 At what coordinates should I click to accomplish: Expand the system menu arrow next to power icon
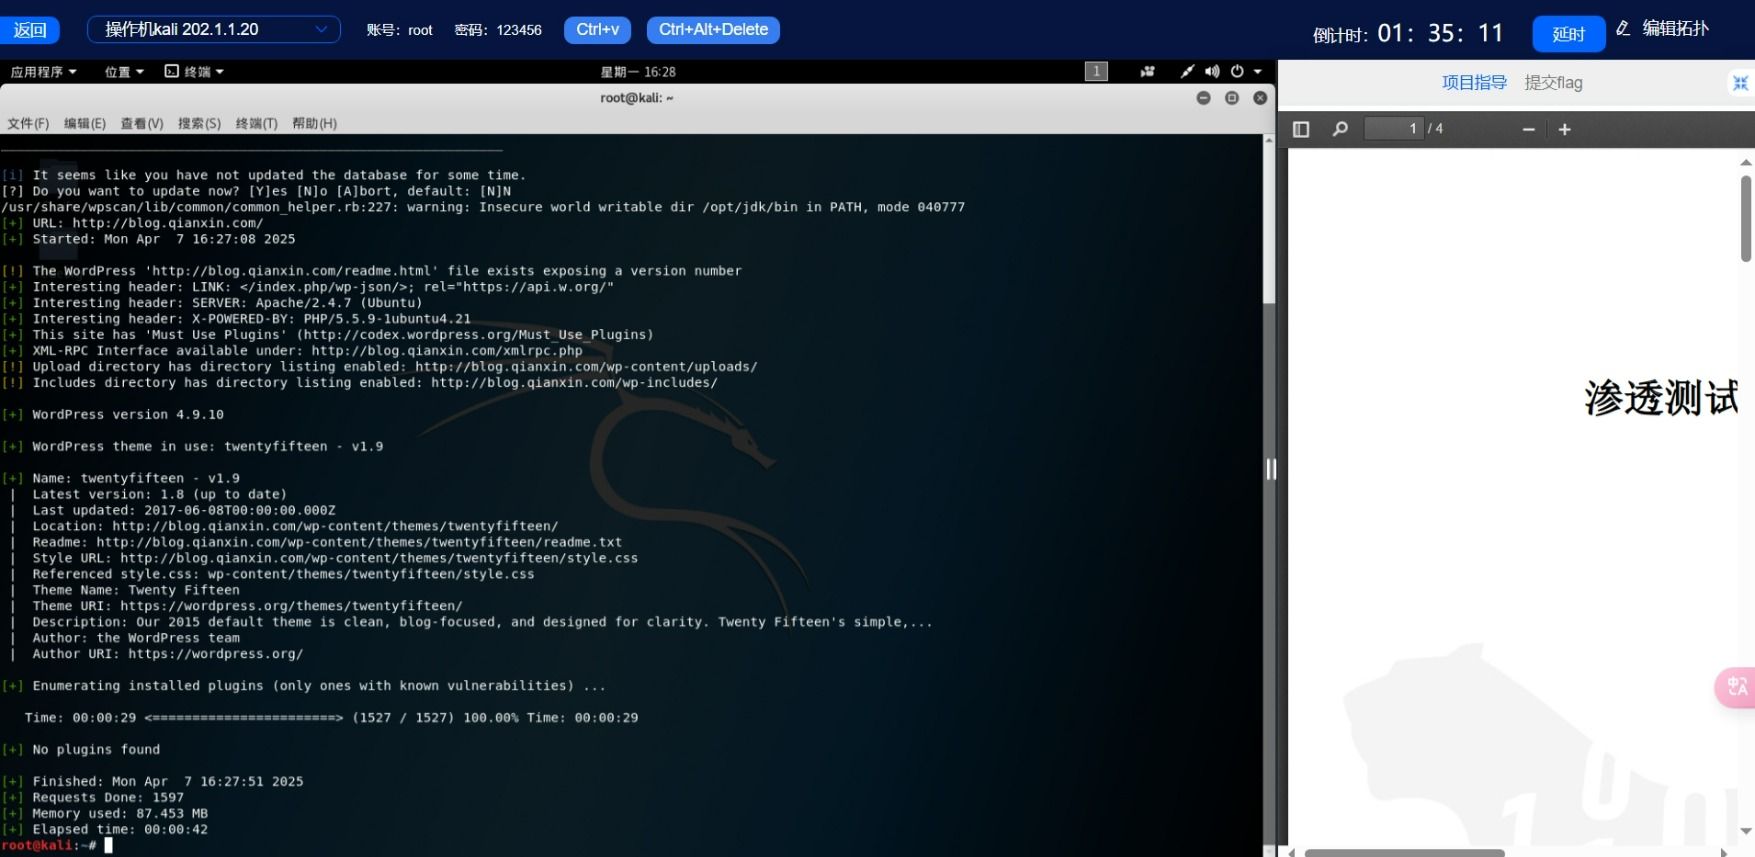coord(1258,72)
